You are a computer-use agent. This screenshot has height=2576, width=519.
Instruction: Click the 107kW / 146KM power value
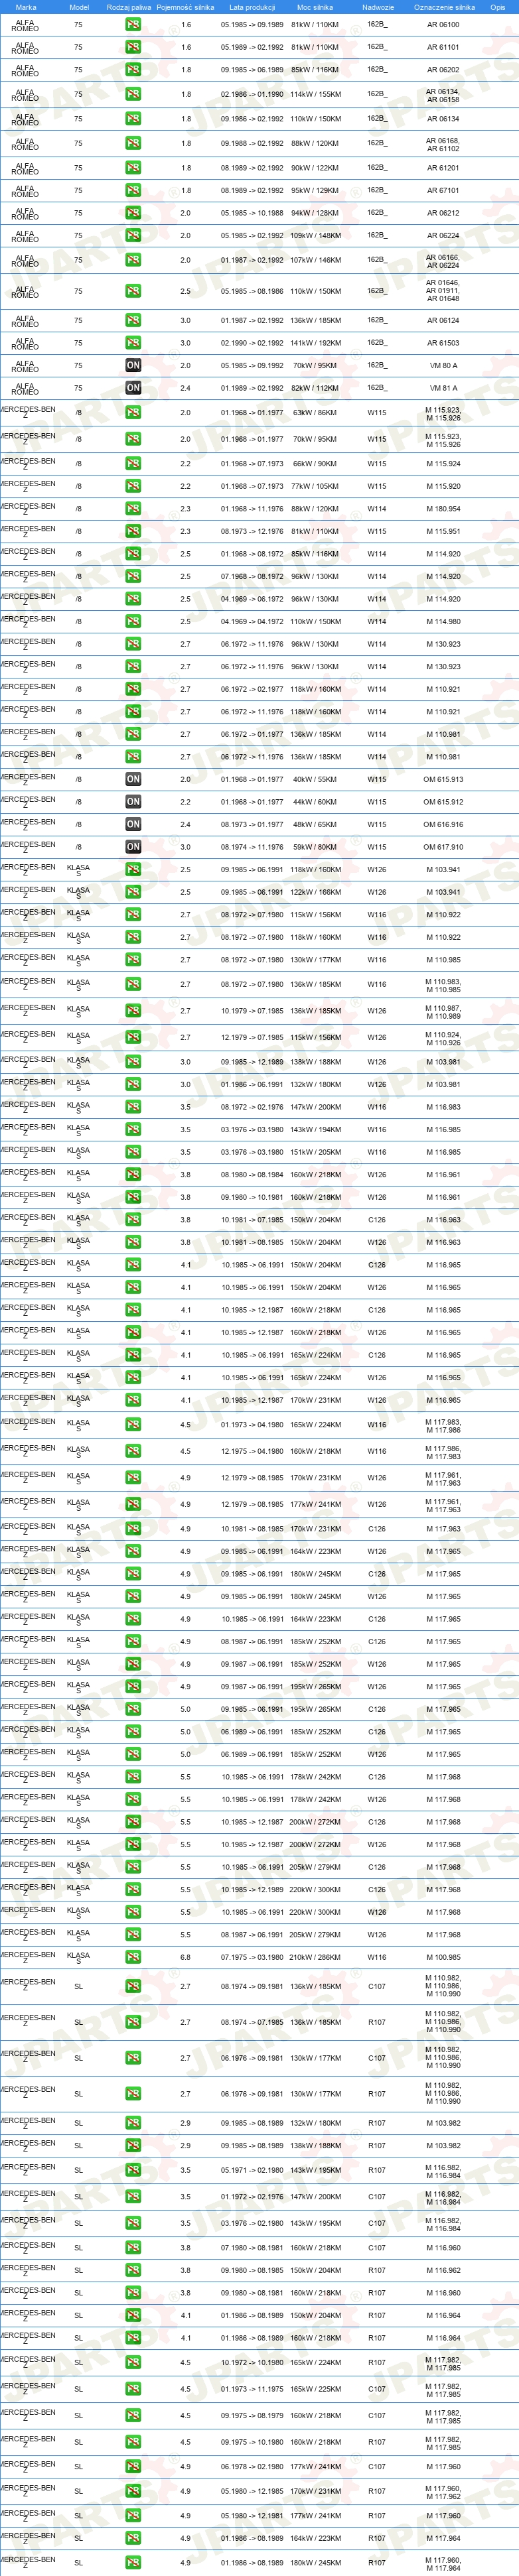click(x=315, y=260)
